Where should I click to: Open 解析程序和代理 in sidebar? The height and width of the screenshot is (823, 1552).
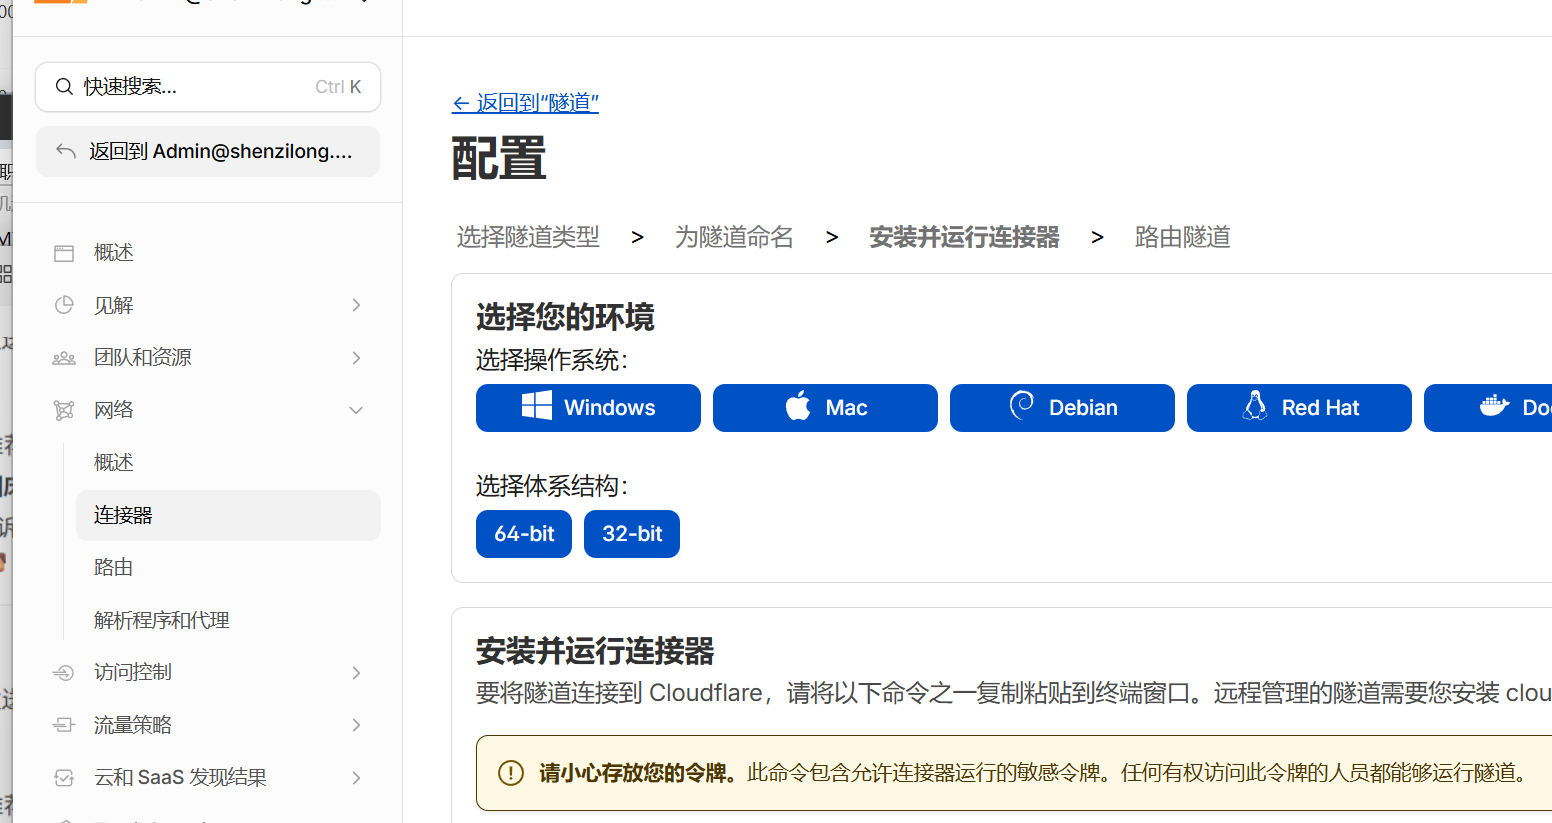(162, 620)
